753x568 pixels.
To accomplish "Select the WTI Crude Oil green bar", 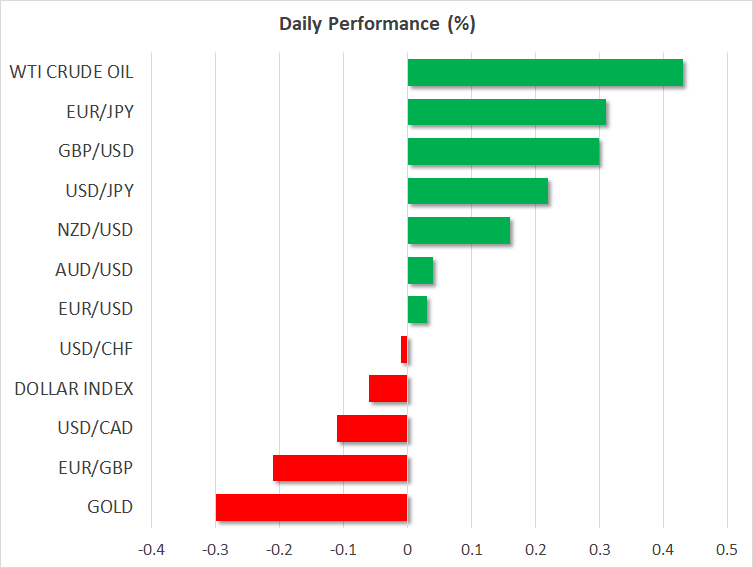I will [545, 73].
